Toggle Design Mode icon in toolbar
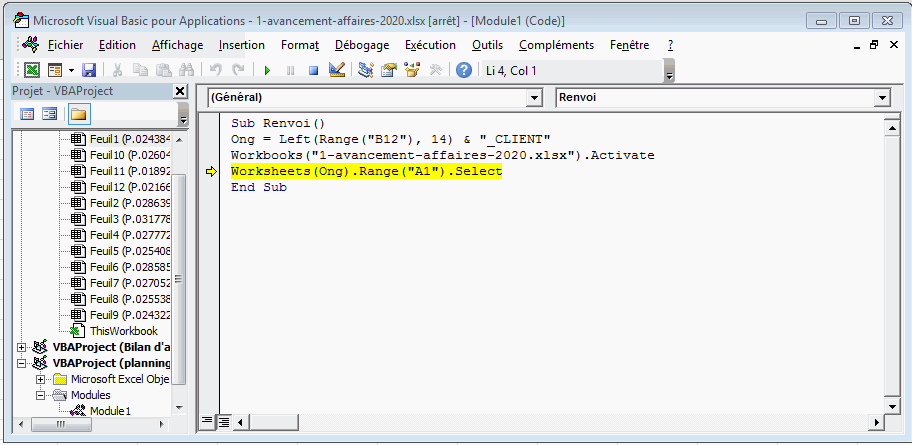 (336, 70)
